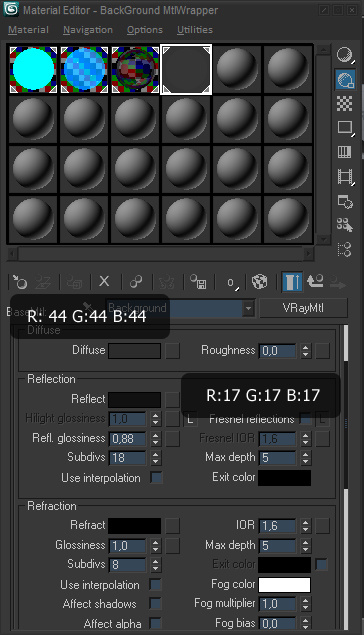Click the Fog multiplier value field
The width and height of the screenshot is (364, 635).
pyautogui.click(x=277, y=604)
